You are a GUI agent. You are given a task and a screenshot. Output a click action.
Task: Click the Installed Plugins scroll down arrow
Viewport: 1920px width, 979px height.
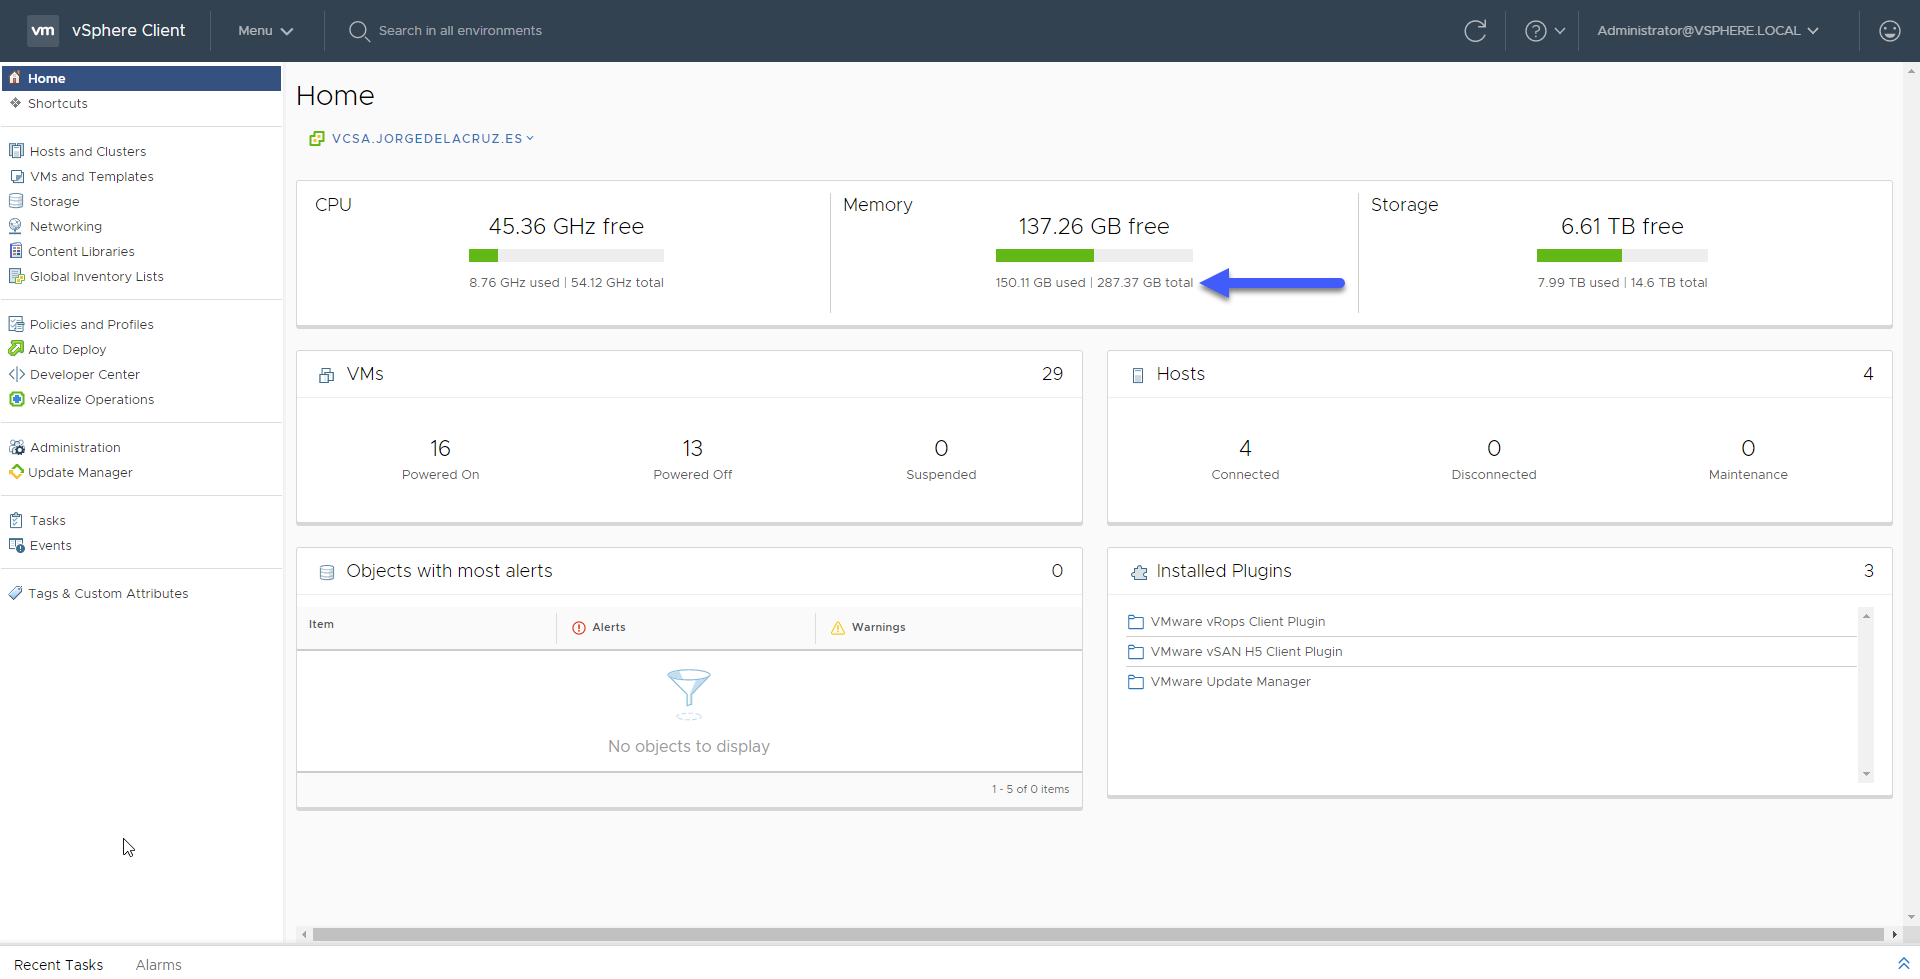point(1865,774)
